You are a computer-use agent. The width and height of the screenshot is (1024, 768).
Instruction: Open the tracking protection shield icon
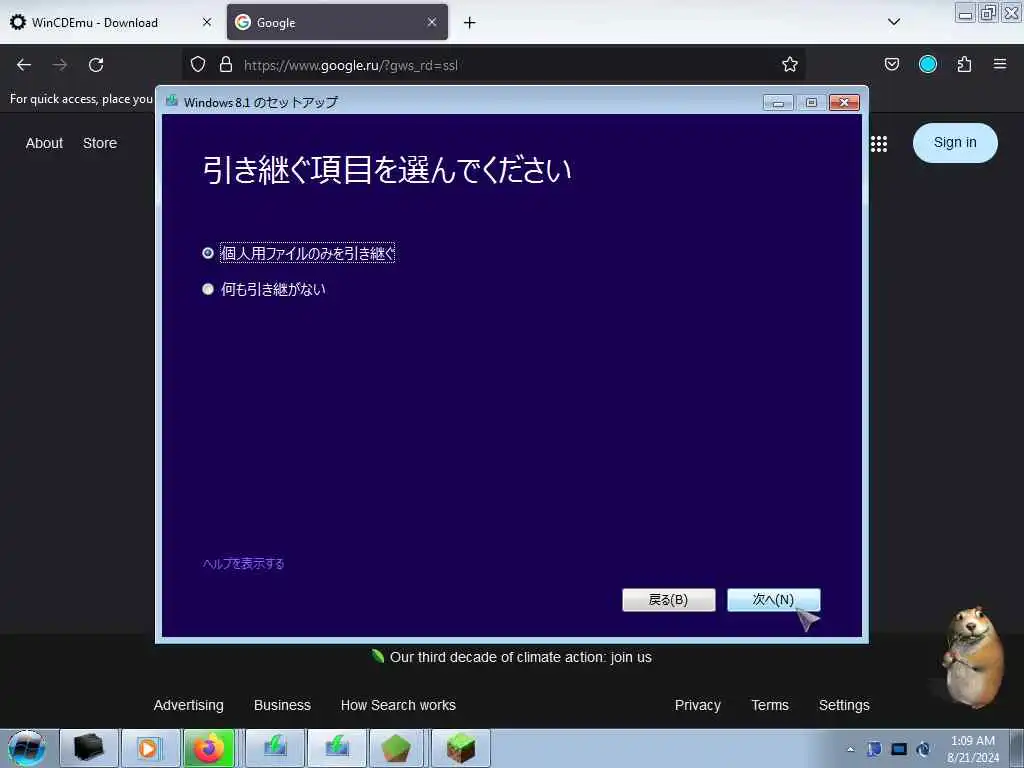pyautogui.click(x=198, y=65)
